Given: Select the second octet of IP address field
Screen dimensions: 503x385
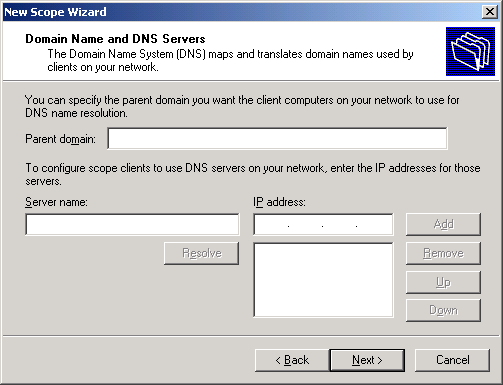Looking at the screenshot, I should coord(305,225).
